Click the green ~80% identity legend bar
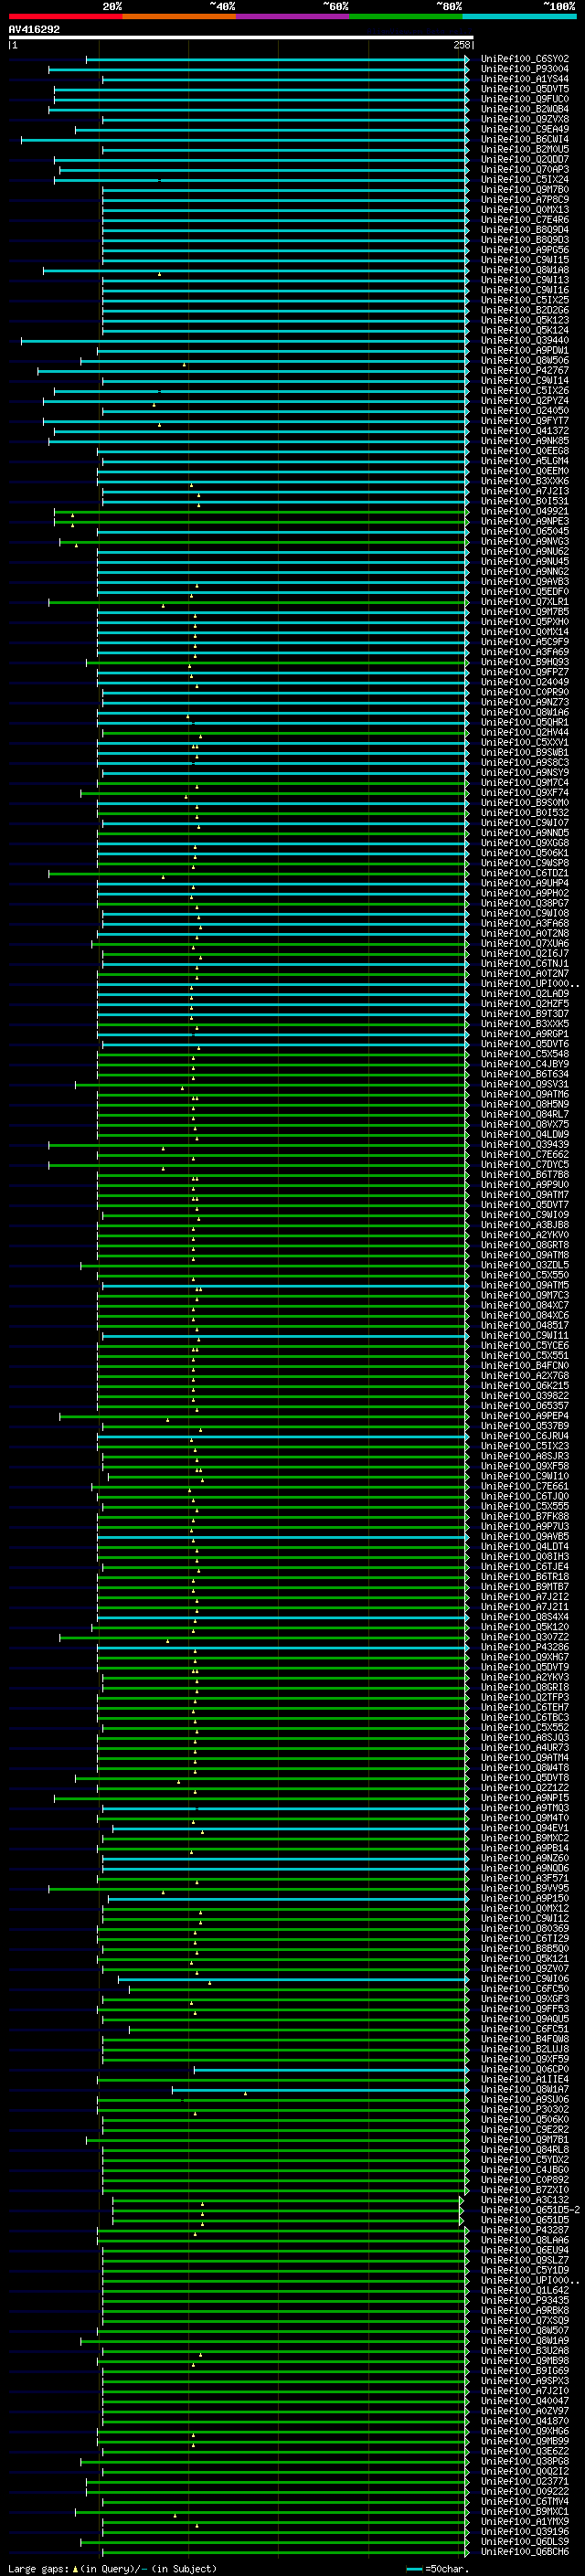 click(406, 16)
